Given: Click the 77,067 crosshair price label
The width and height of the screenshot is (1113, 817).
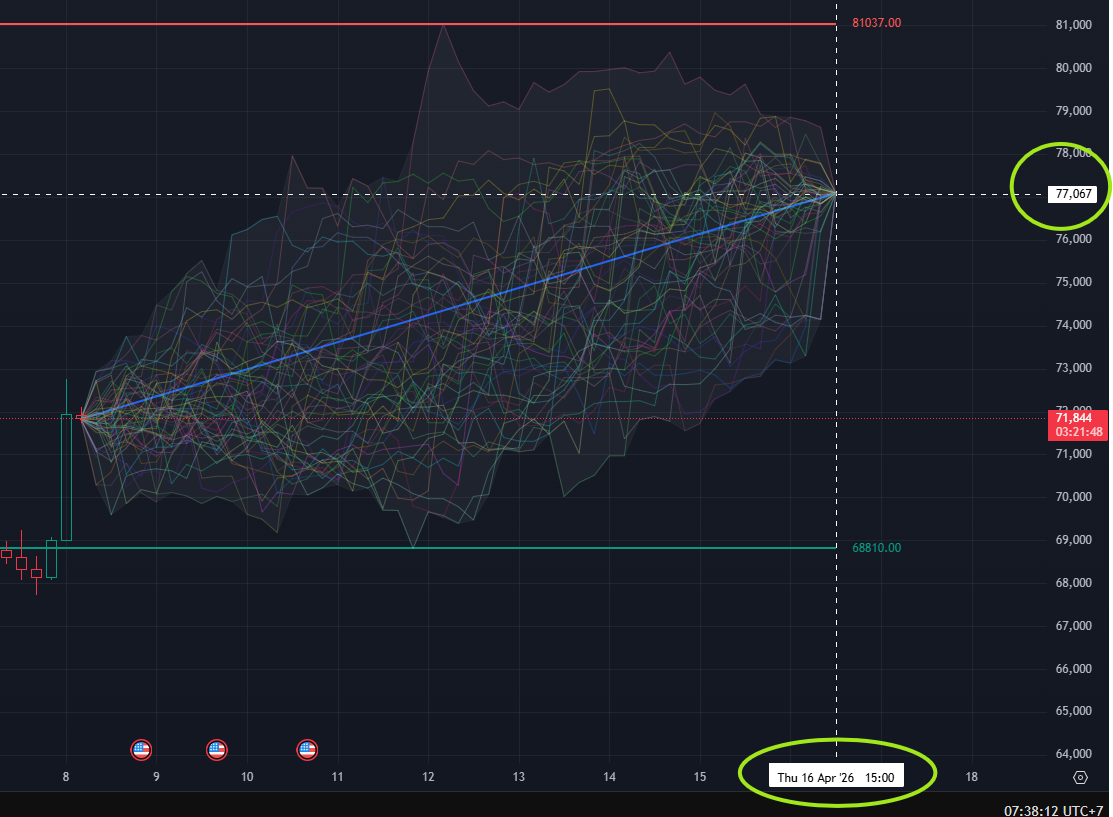Looking at the screenshot, I should pos(1073,194).
